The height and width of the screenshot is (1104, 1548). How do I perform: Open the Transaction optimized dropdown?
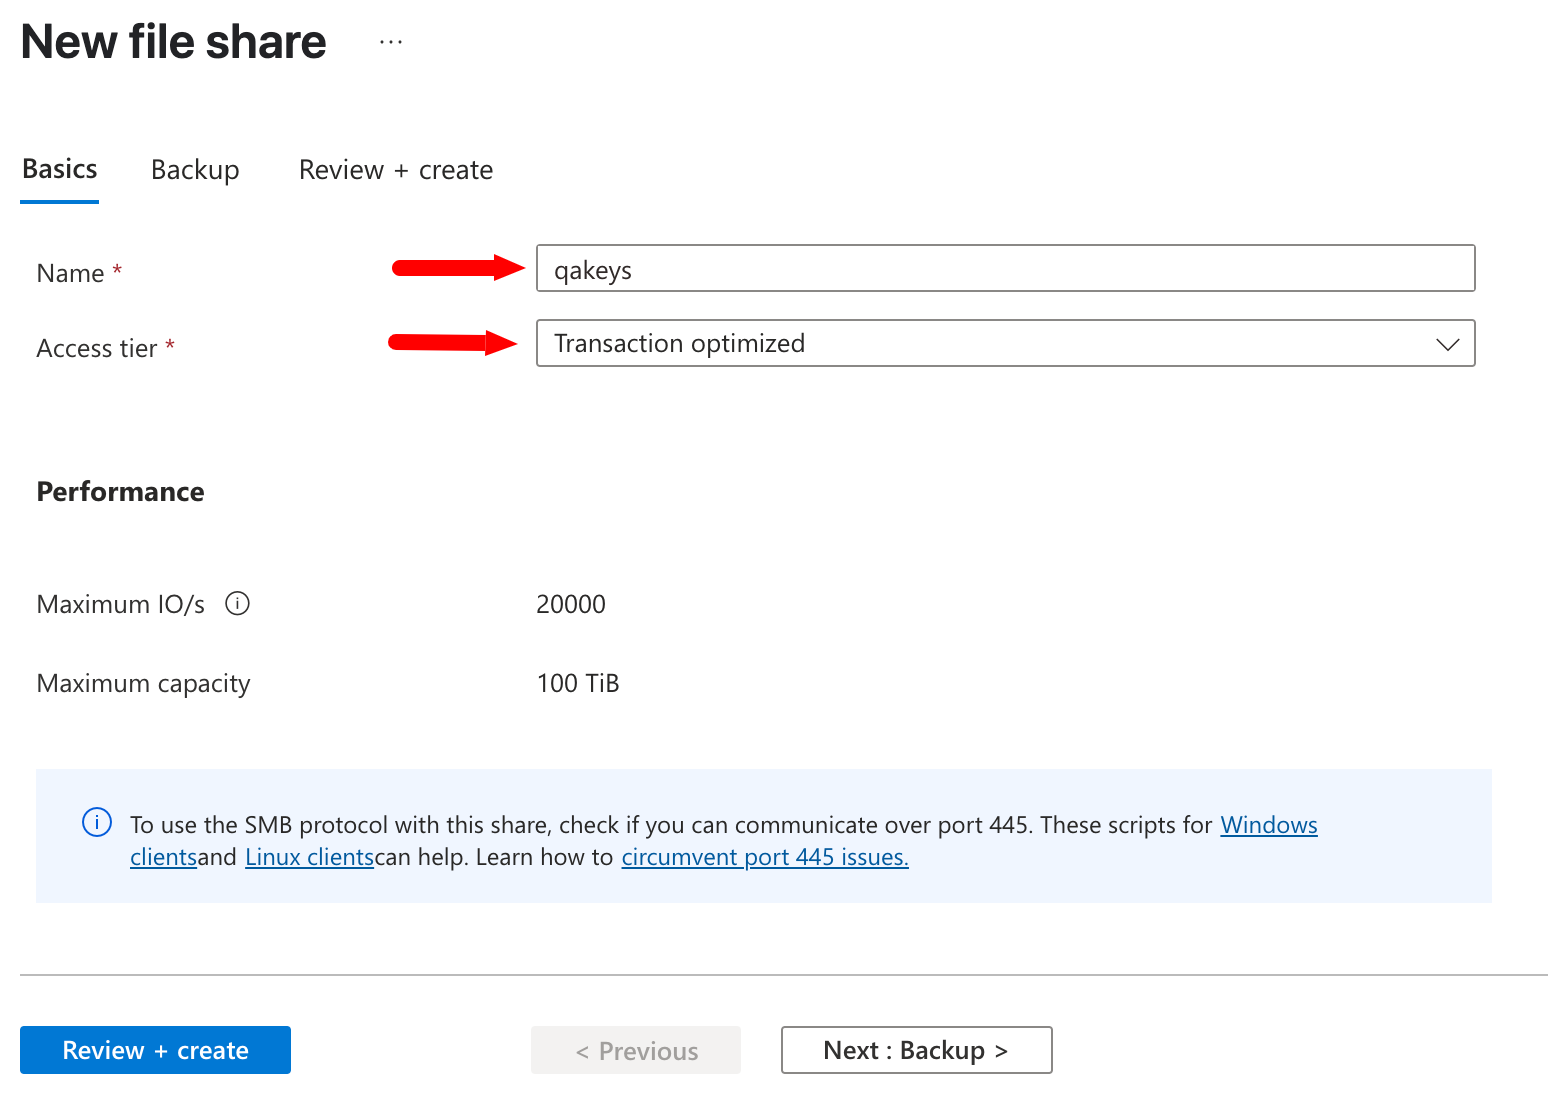pos(1004,344)
